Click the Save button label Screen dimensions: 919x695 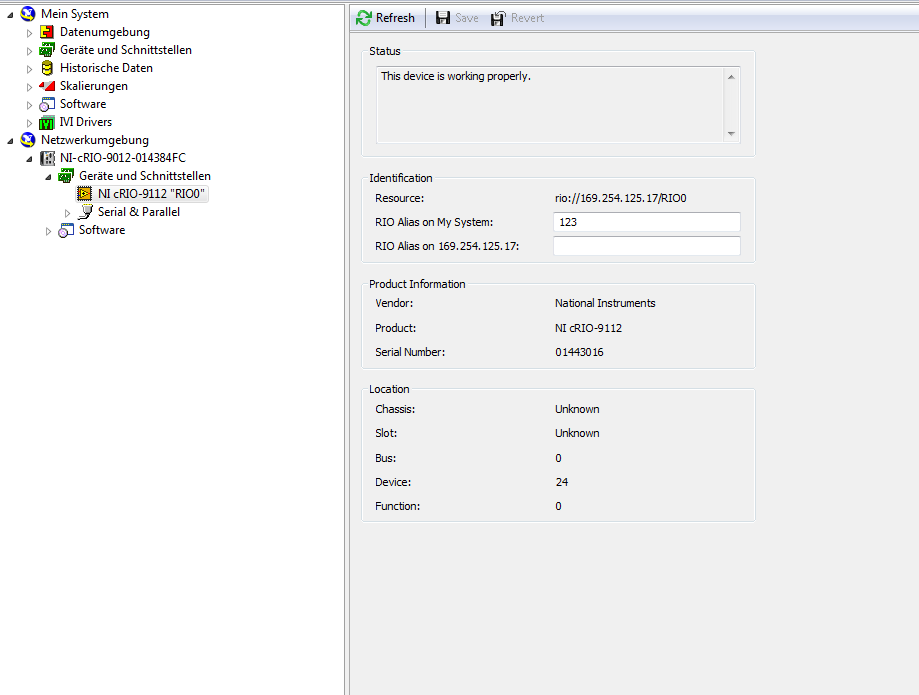click(x=467, y=18)
